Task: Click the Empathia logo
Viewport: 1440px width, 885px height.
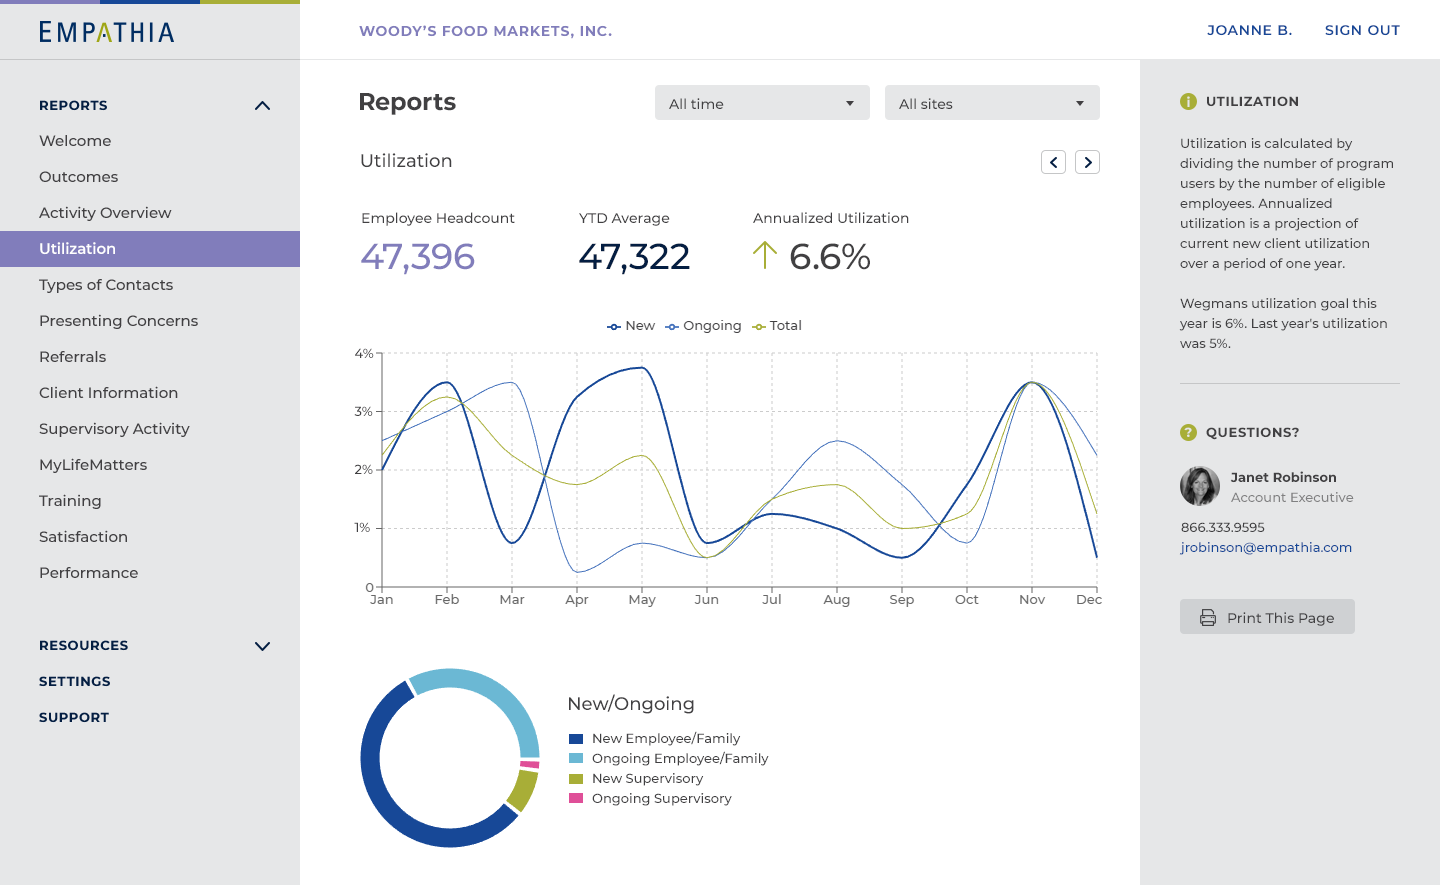Action: pos(107,32)
